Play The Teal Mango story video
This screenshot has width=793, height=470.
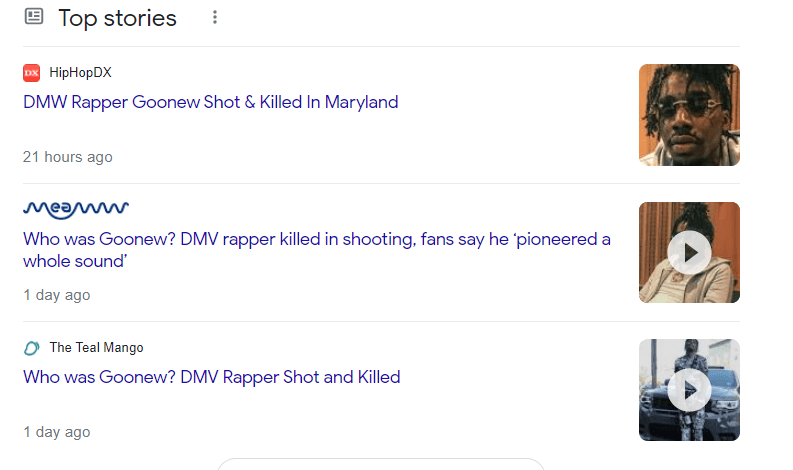(x=689, y=390)
